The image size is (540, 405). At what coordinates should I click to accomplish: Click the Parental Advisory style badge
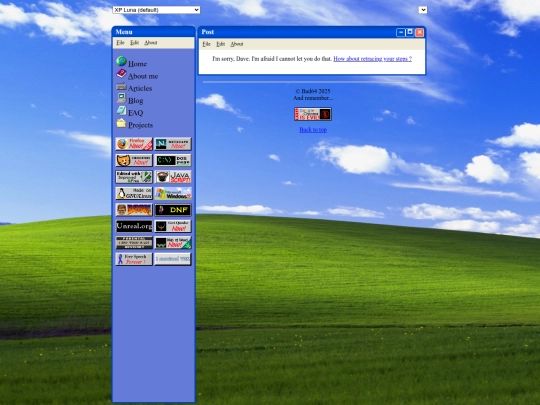pyautogui.click(x=134, y=243)
